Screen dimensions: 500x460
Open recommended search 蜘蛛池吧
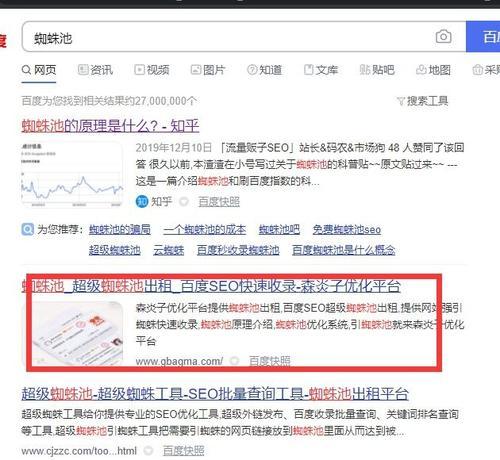[279, 229]
